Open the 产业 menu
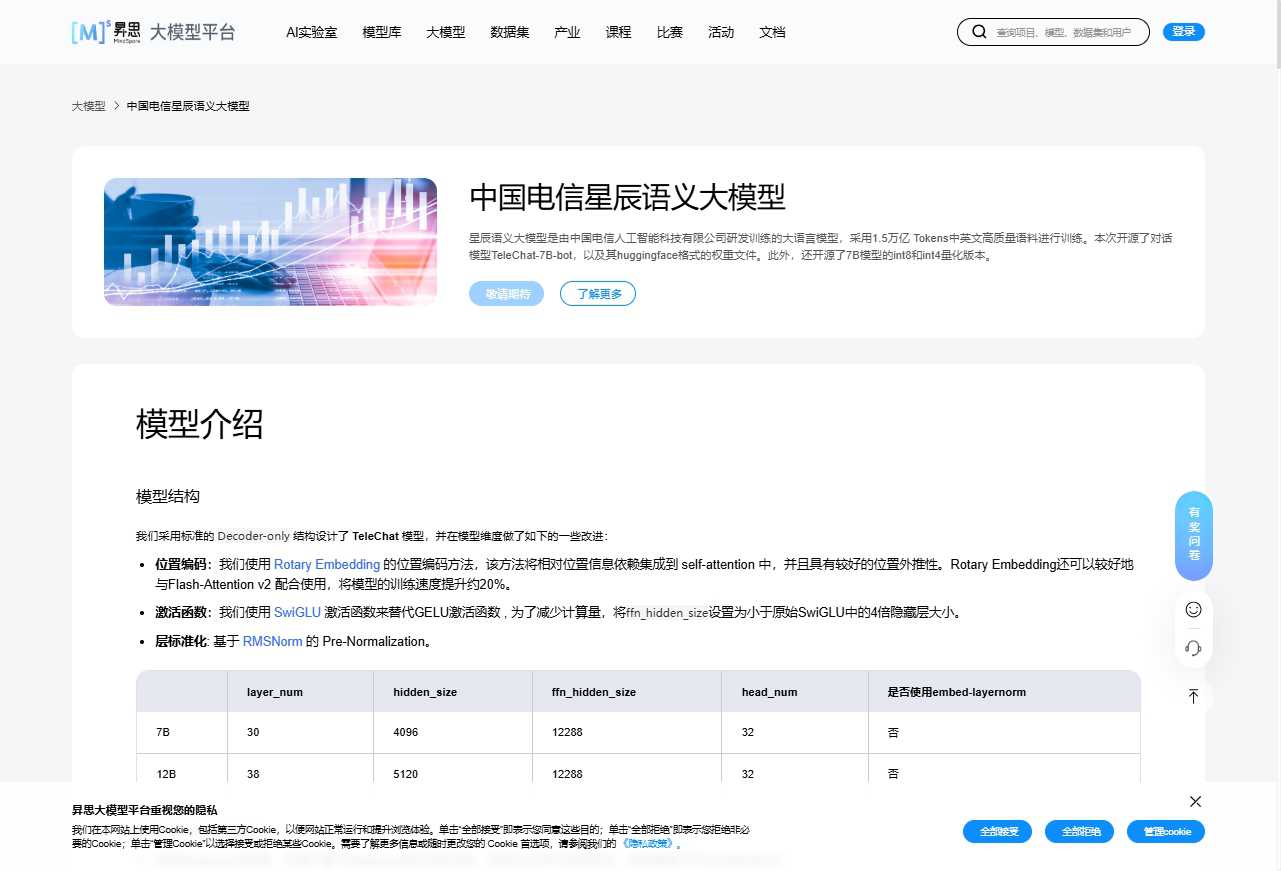This screenshot has height=871, width=1281. 567,32
